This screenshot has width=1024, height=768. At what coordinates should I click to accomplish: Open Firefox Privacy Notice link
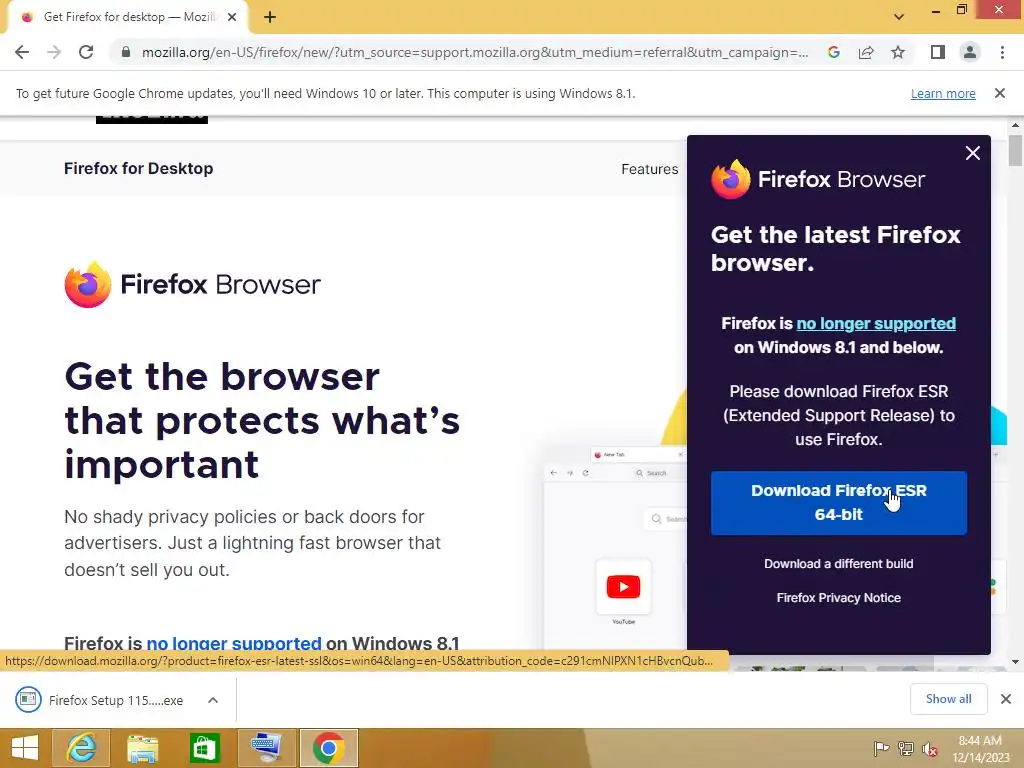(839, 598)
